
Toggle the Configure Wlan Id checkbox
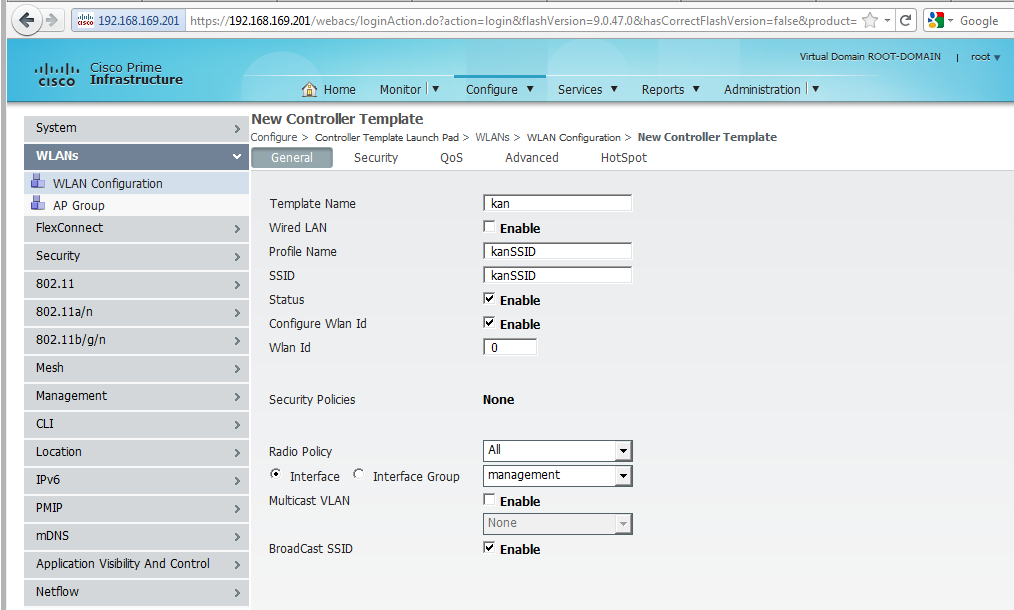[490, 322]
